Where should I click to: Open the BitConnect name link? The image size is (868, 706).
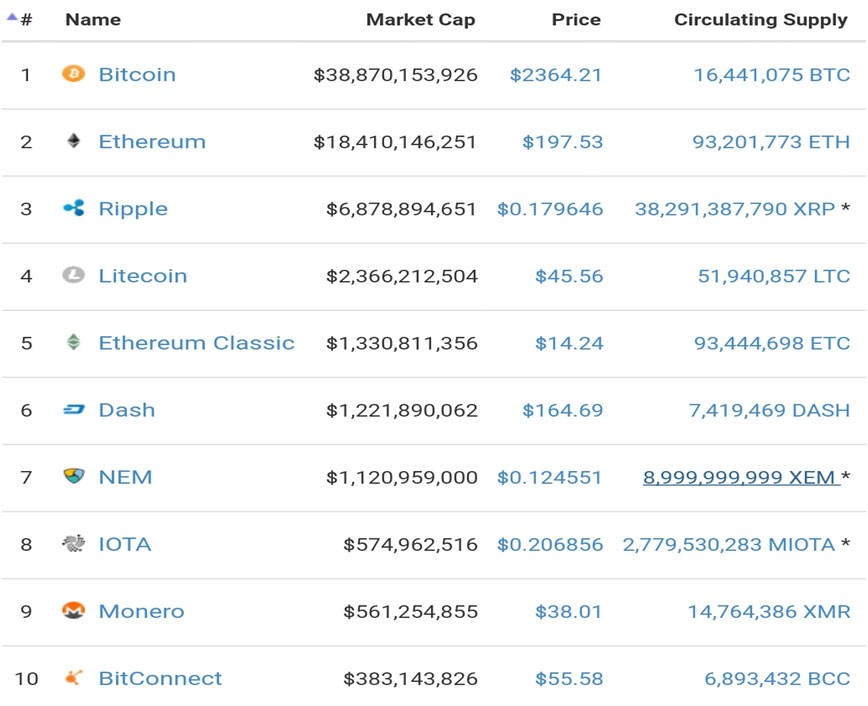160,678
